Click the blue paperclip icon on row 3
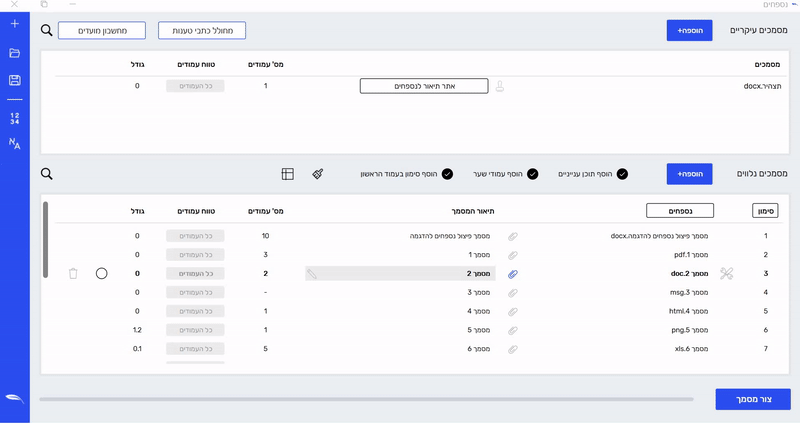Viewport: 800px width, 423px height. (x=513, y=273)
